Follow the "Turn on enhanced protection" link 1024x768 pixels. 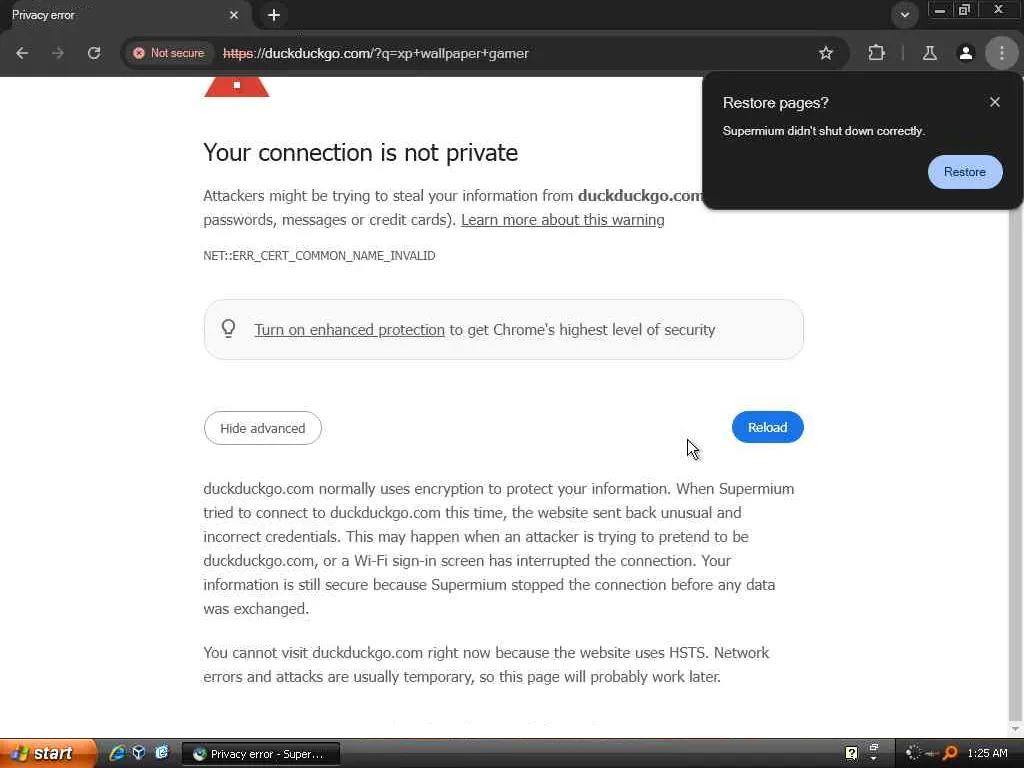point(349,330)
